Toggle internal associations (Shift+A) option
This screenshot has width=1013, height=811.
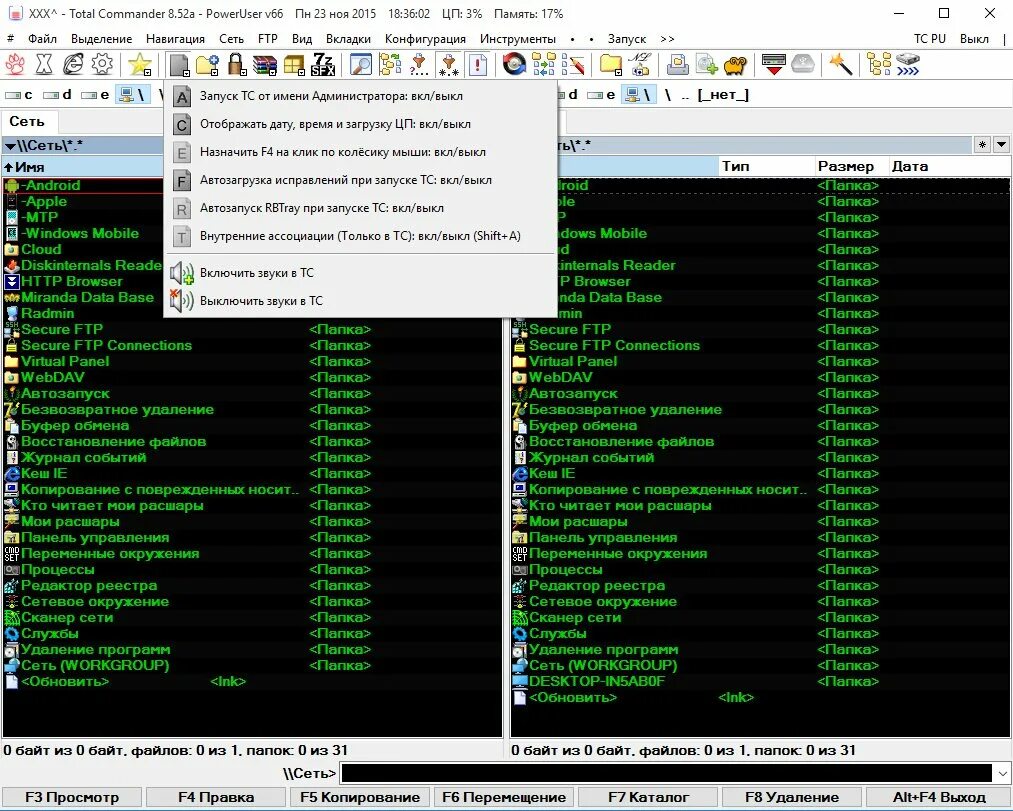[360, 237]
